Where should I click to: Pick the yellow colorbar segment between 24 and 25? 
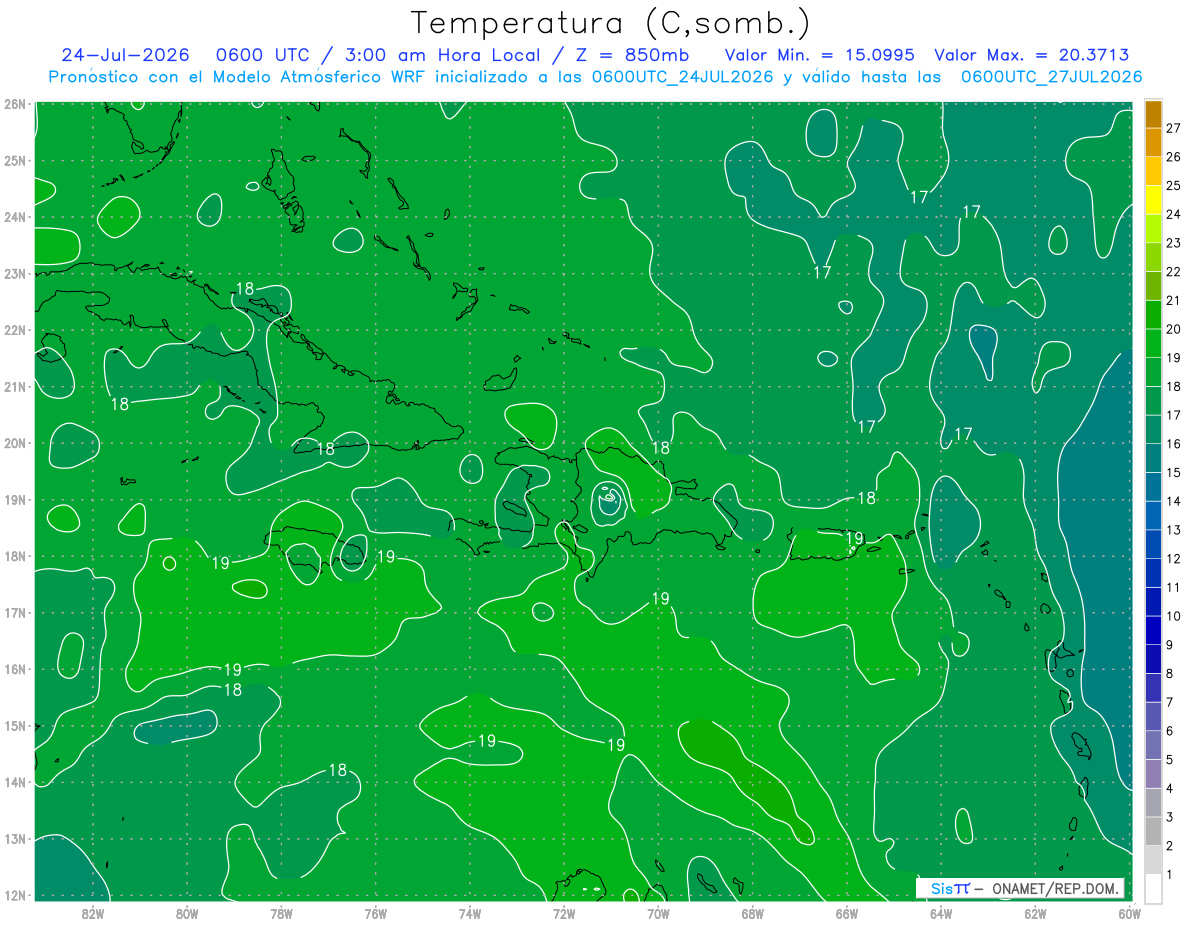[1153, 200]
